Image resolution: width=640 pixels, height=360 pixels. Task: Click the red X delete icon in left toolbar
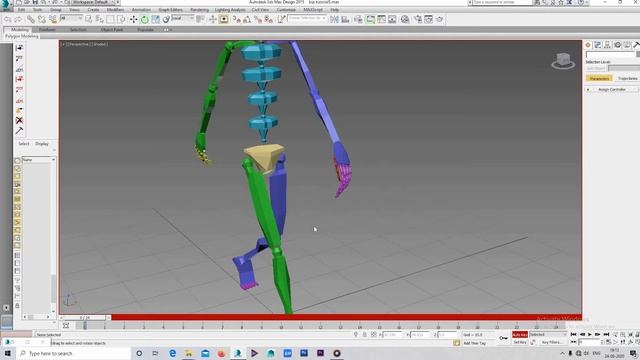point(19,120)
